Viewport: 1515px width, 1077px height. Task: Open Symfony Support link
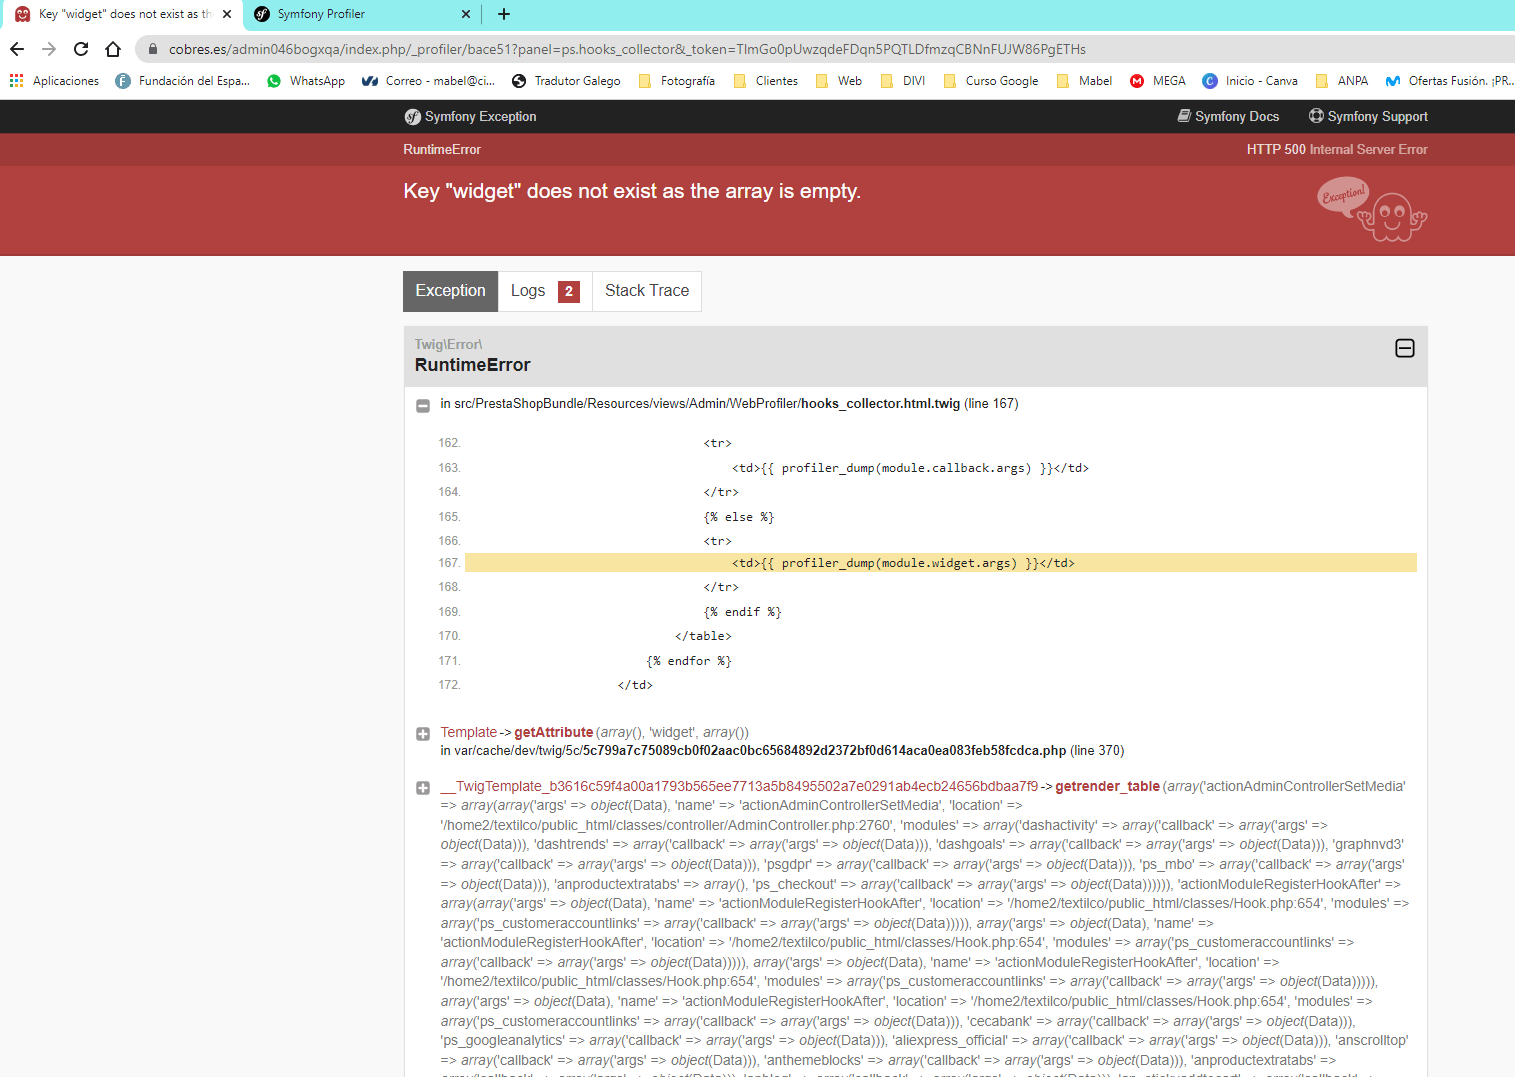pyautogui.click(x=1368, y=117)
